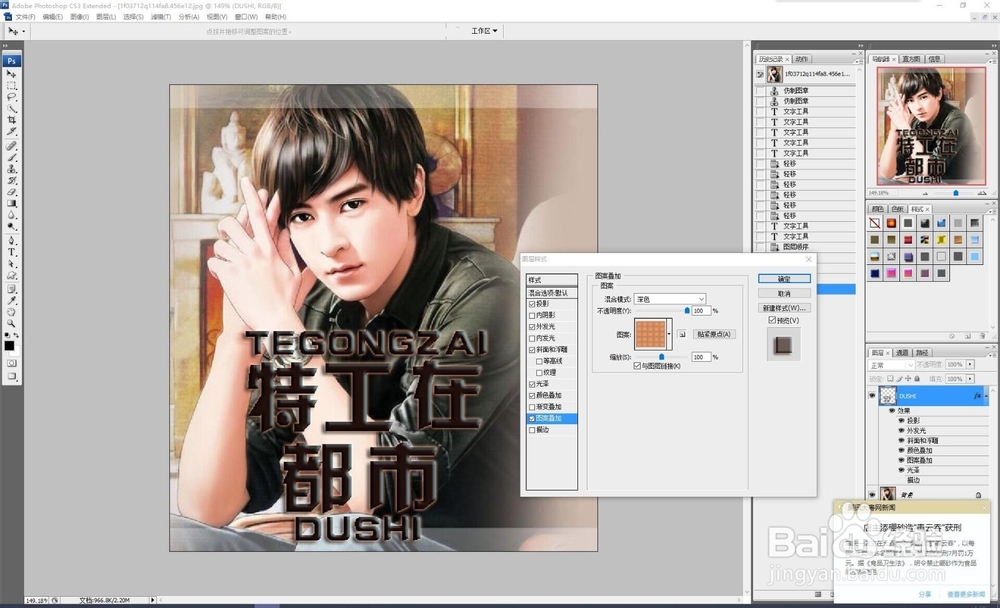Switch to the 颜色 color tab
The image size is (1000, 608).
[878, 209]
